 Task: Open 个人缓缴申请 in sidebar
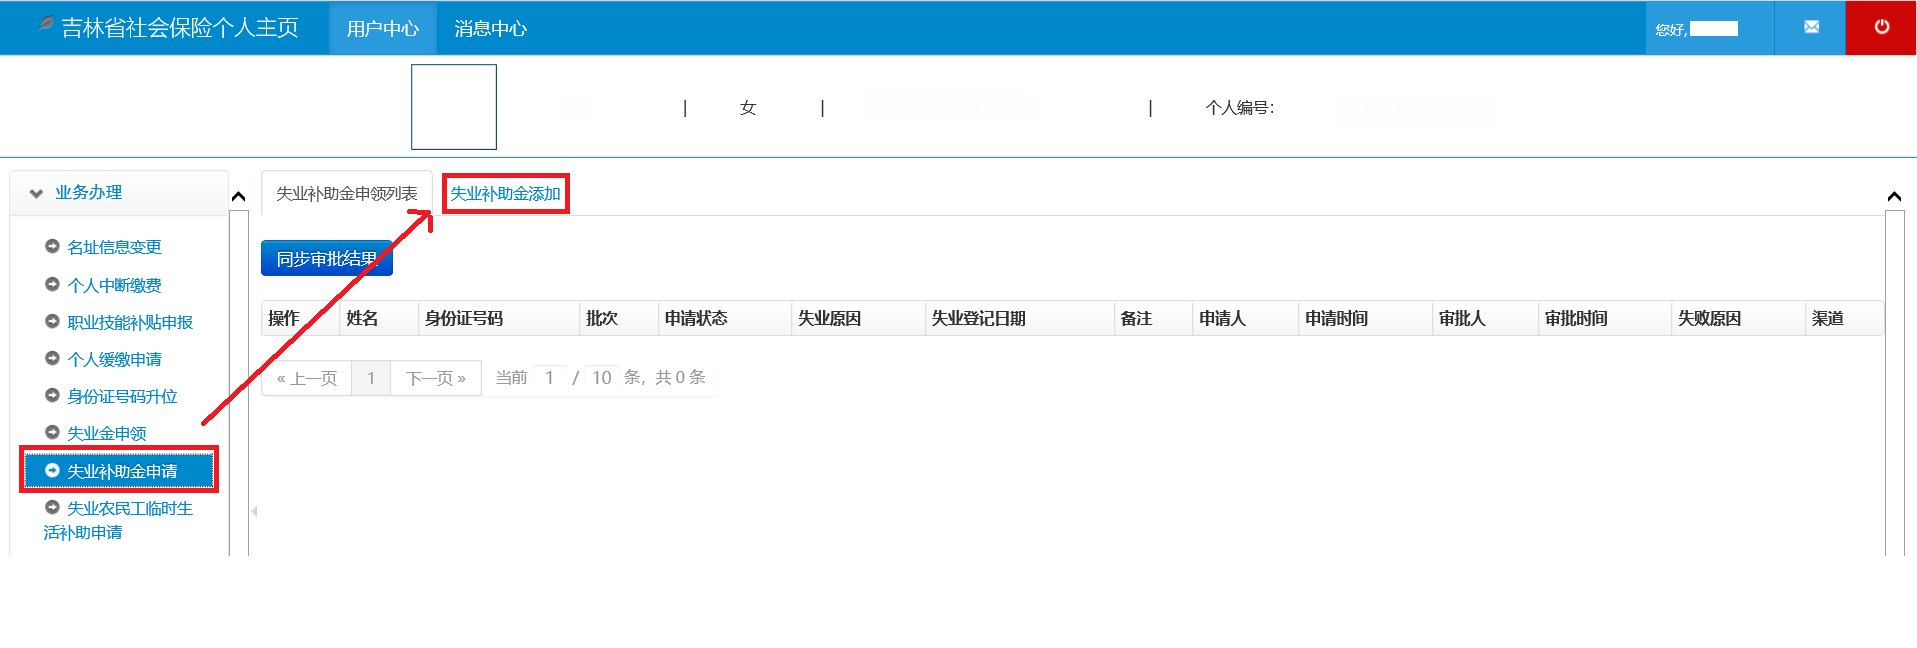click(x=114, y=359)
